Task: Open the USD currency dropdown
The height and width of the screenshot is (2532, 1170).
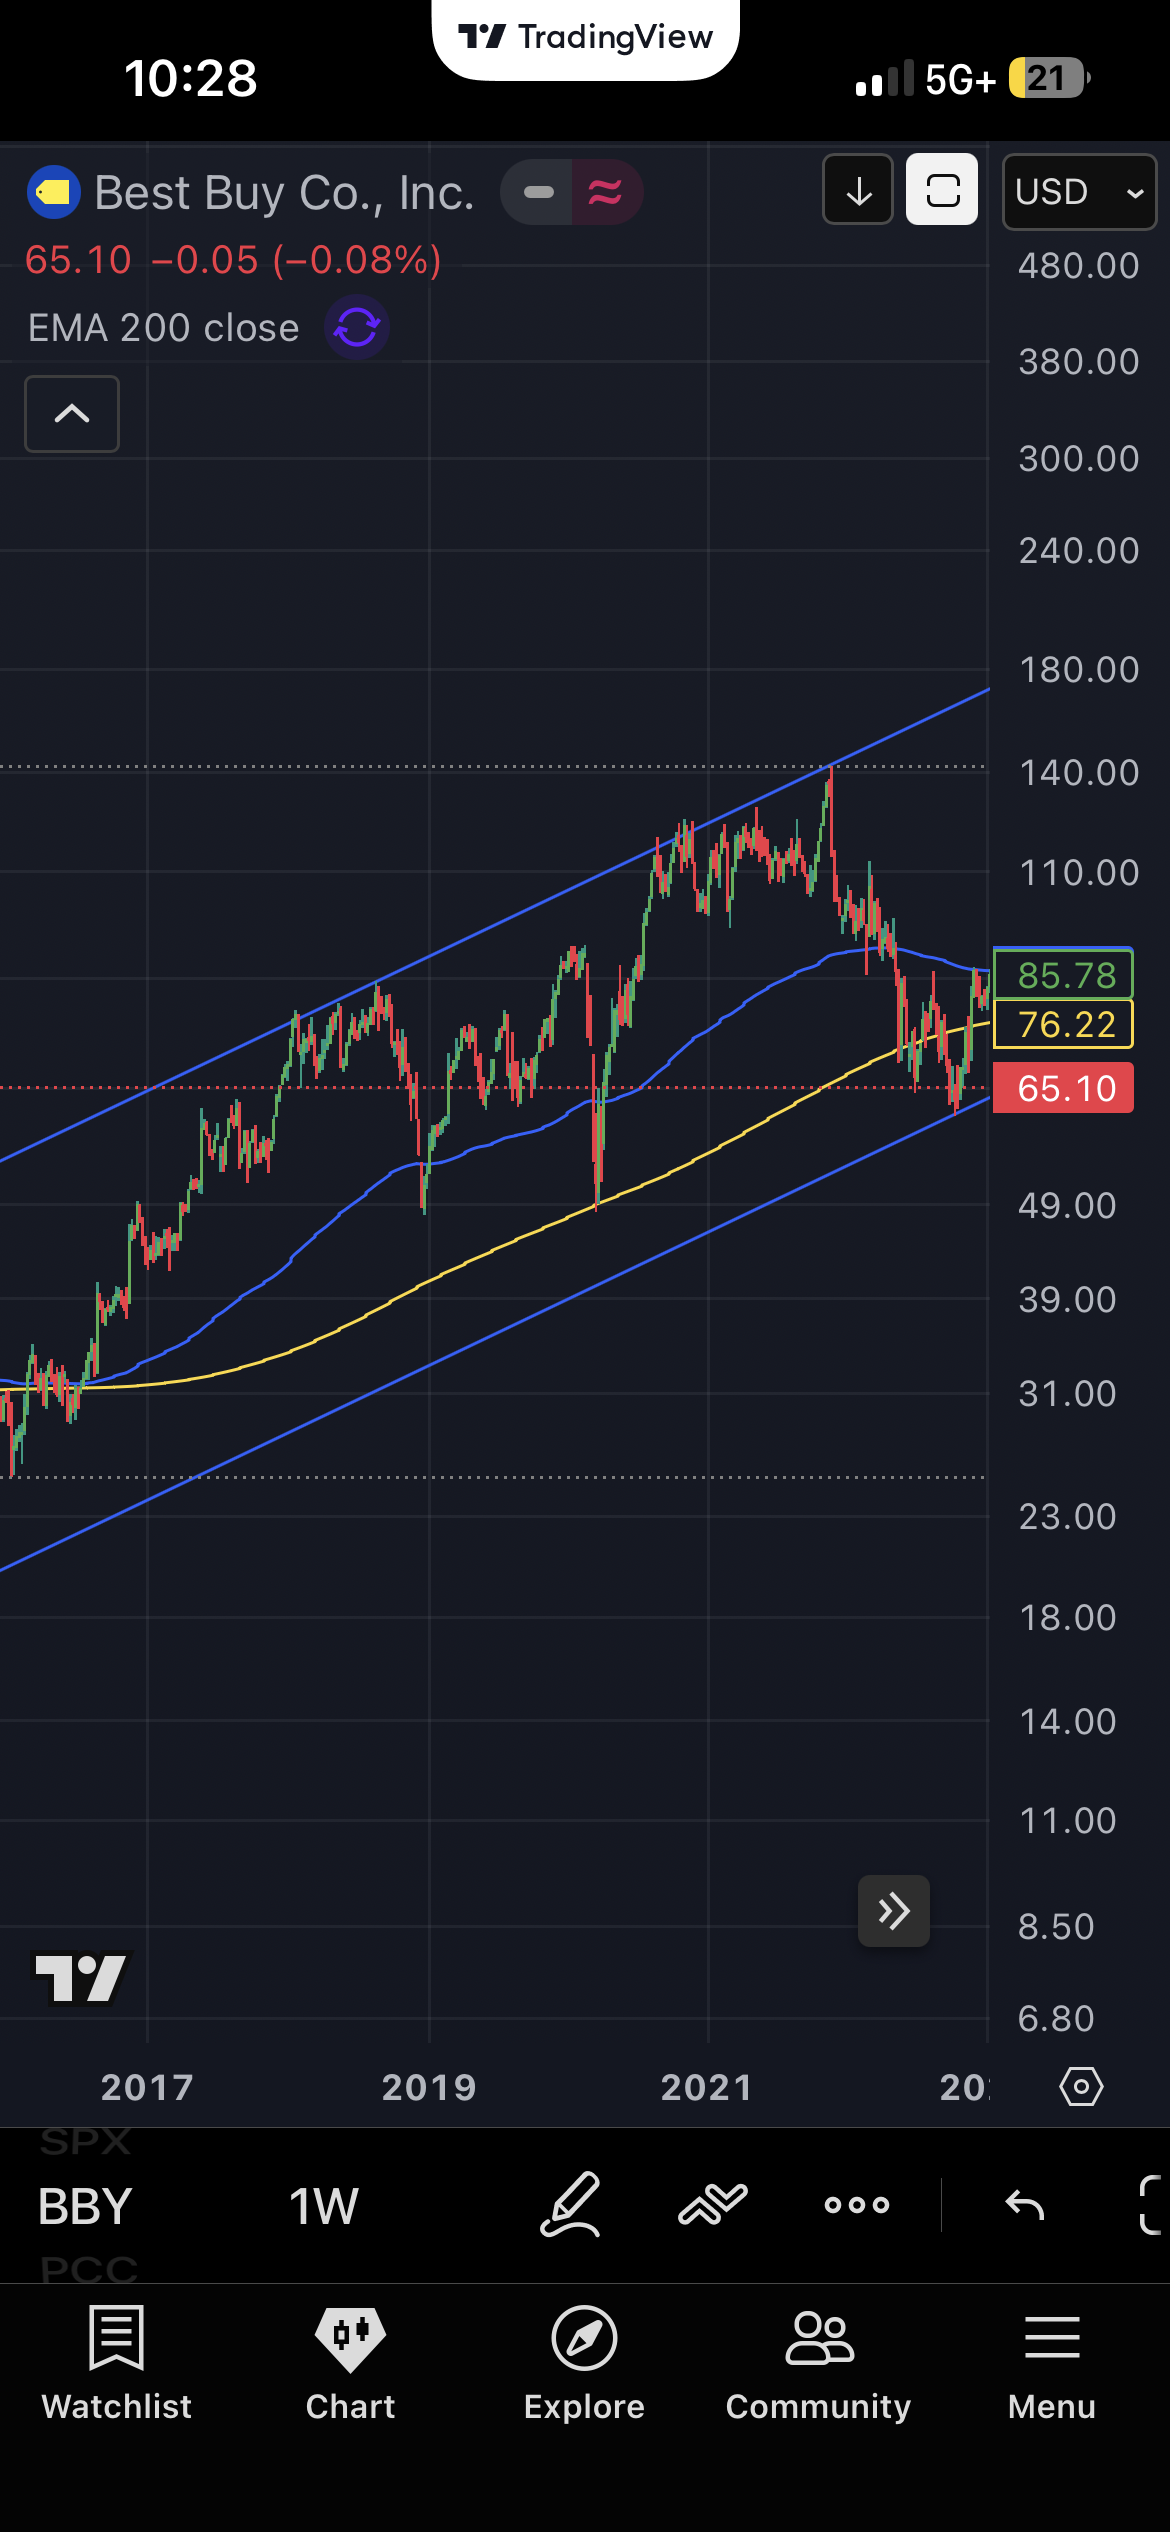Action: point(1080,191)
